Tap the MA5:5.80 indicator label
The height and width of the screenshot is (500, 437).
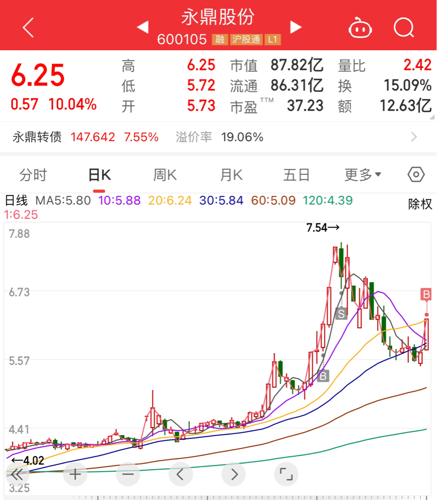(x=63, y=201)
